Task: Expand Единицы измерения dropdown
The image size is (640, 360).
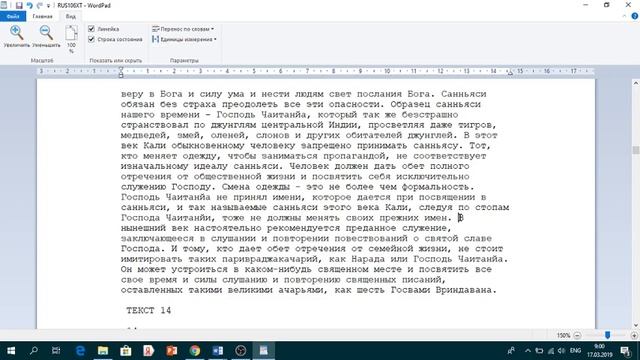Action: (x=184, y=39)
